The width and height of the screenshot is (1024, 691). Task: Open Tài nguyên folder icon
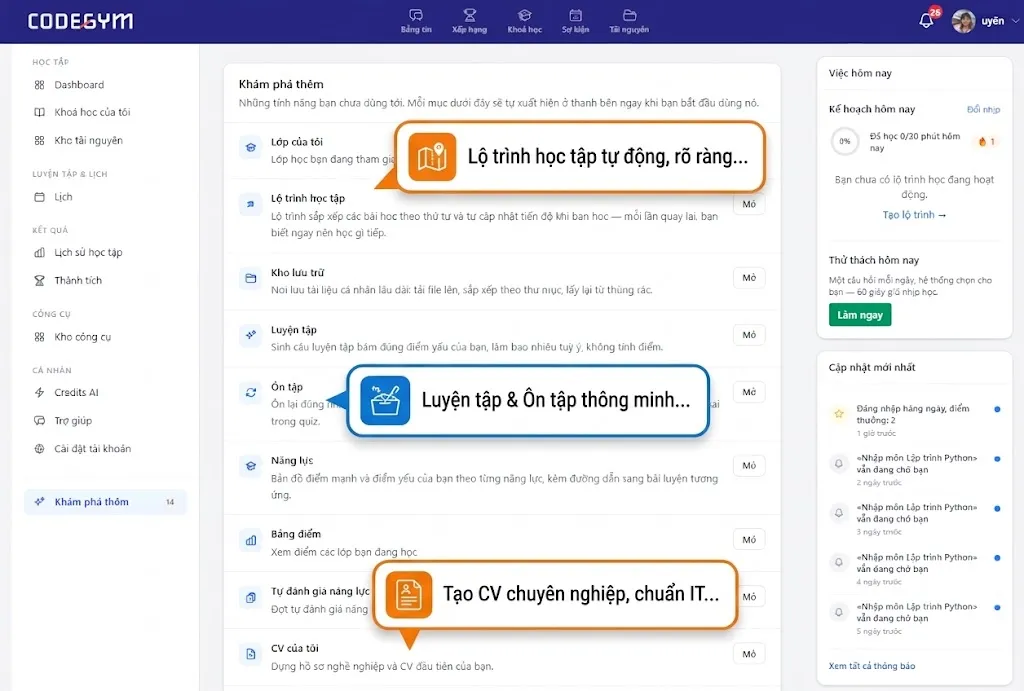click(x=629, y=15)
